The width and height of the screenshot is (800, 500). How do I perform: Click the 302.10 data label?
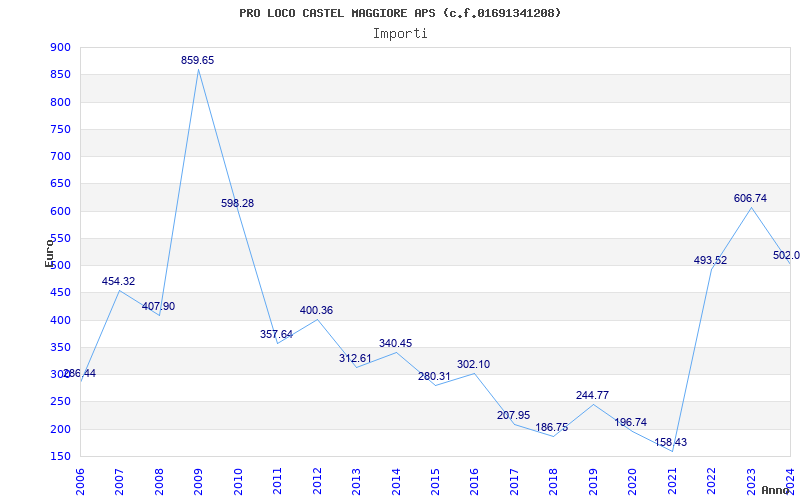473,364
